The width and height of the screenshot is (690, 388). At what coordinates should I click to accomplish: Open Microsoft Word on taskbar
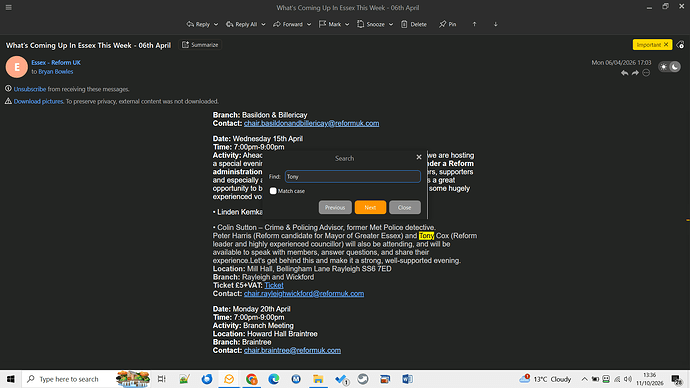click(x=407, y=379)
